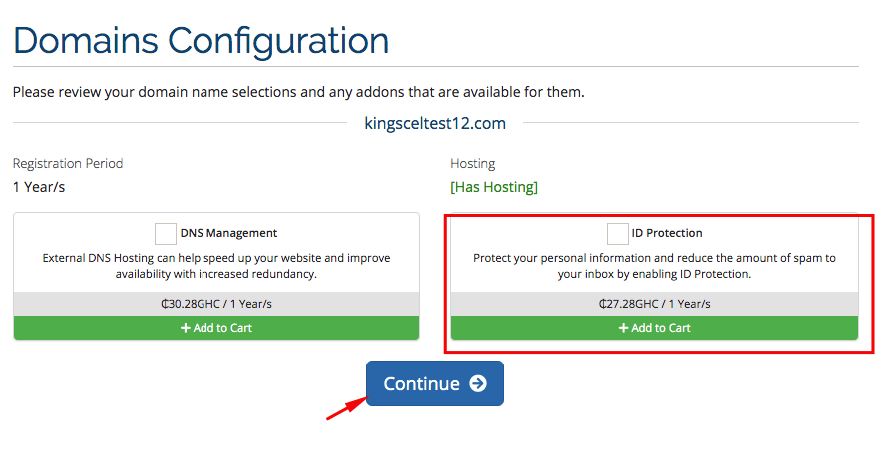Tick the DNS Management checkbox
Viewport: 895px width, 467px height.
tap(166, 234)
